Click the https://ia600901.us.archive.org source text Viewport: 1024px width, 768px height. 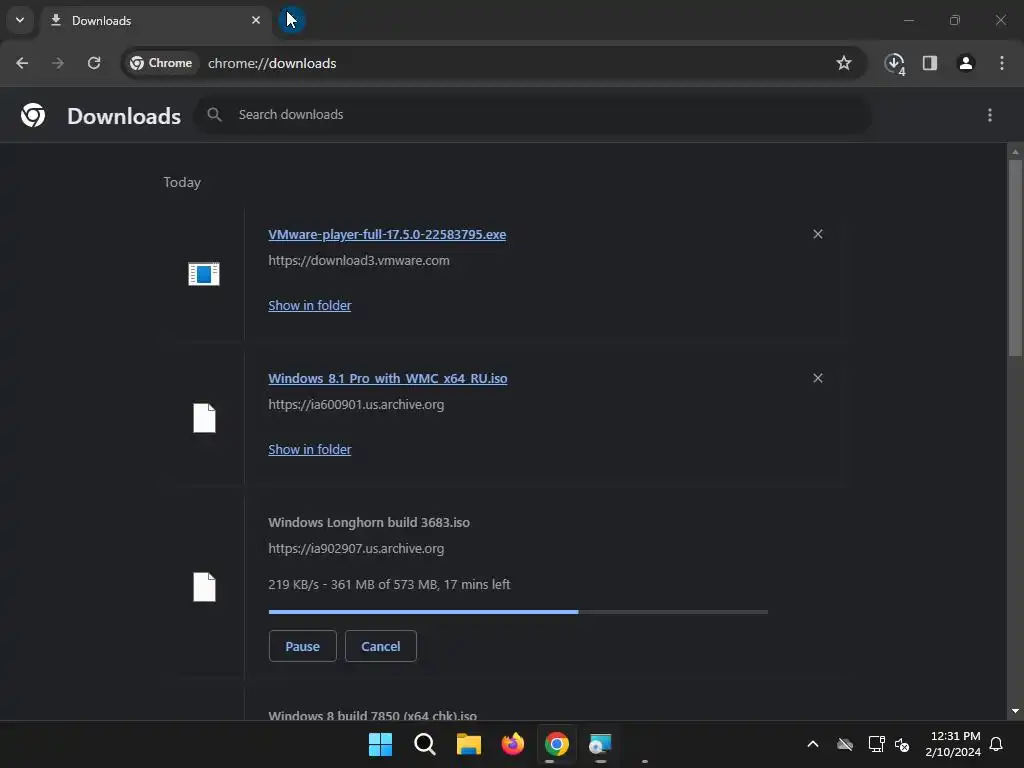[357, 405]
